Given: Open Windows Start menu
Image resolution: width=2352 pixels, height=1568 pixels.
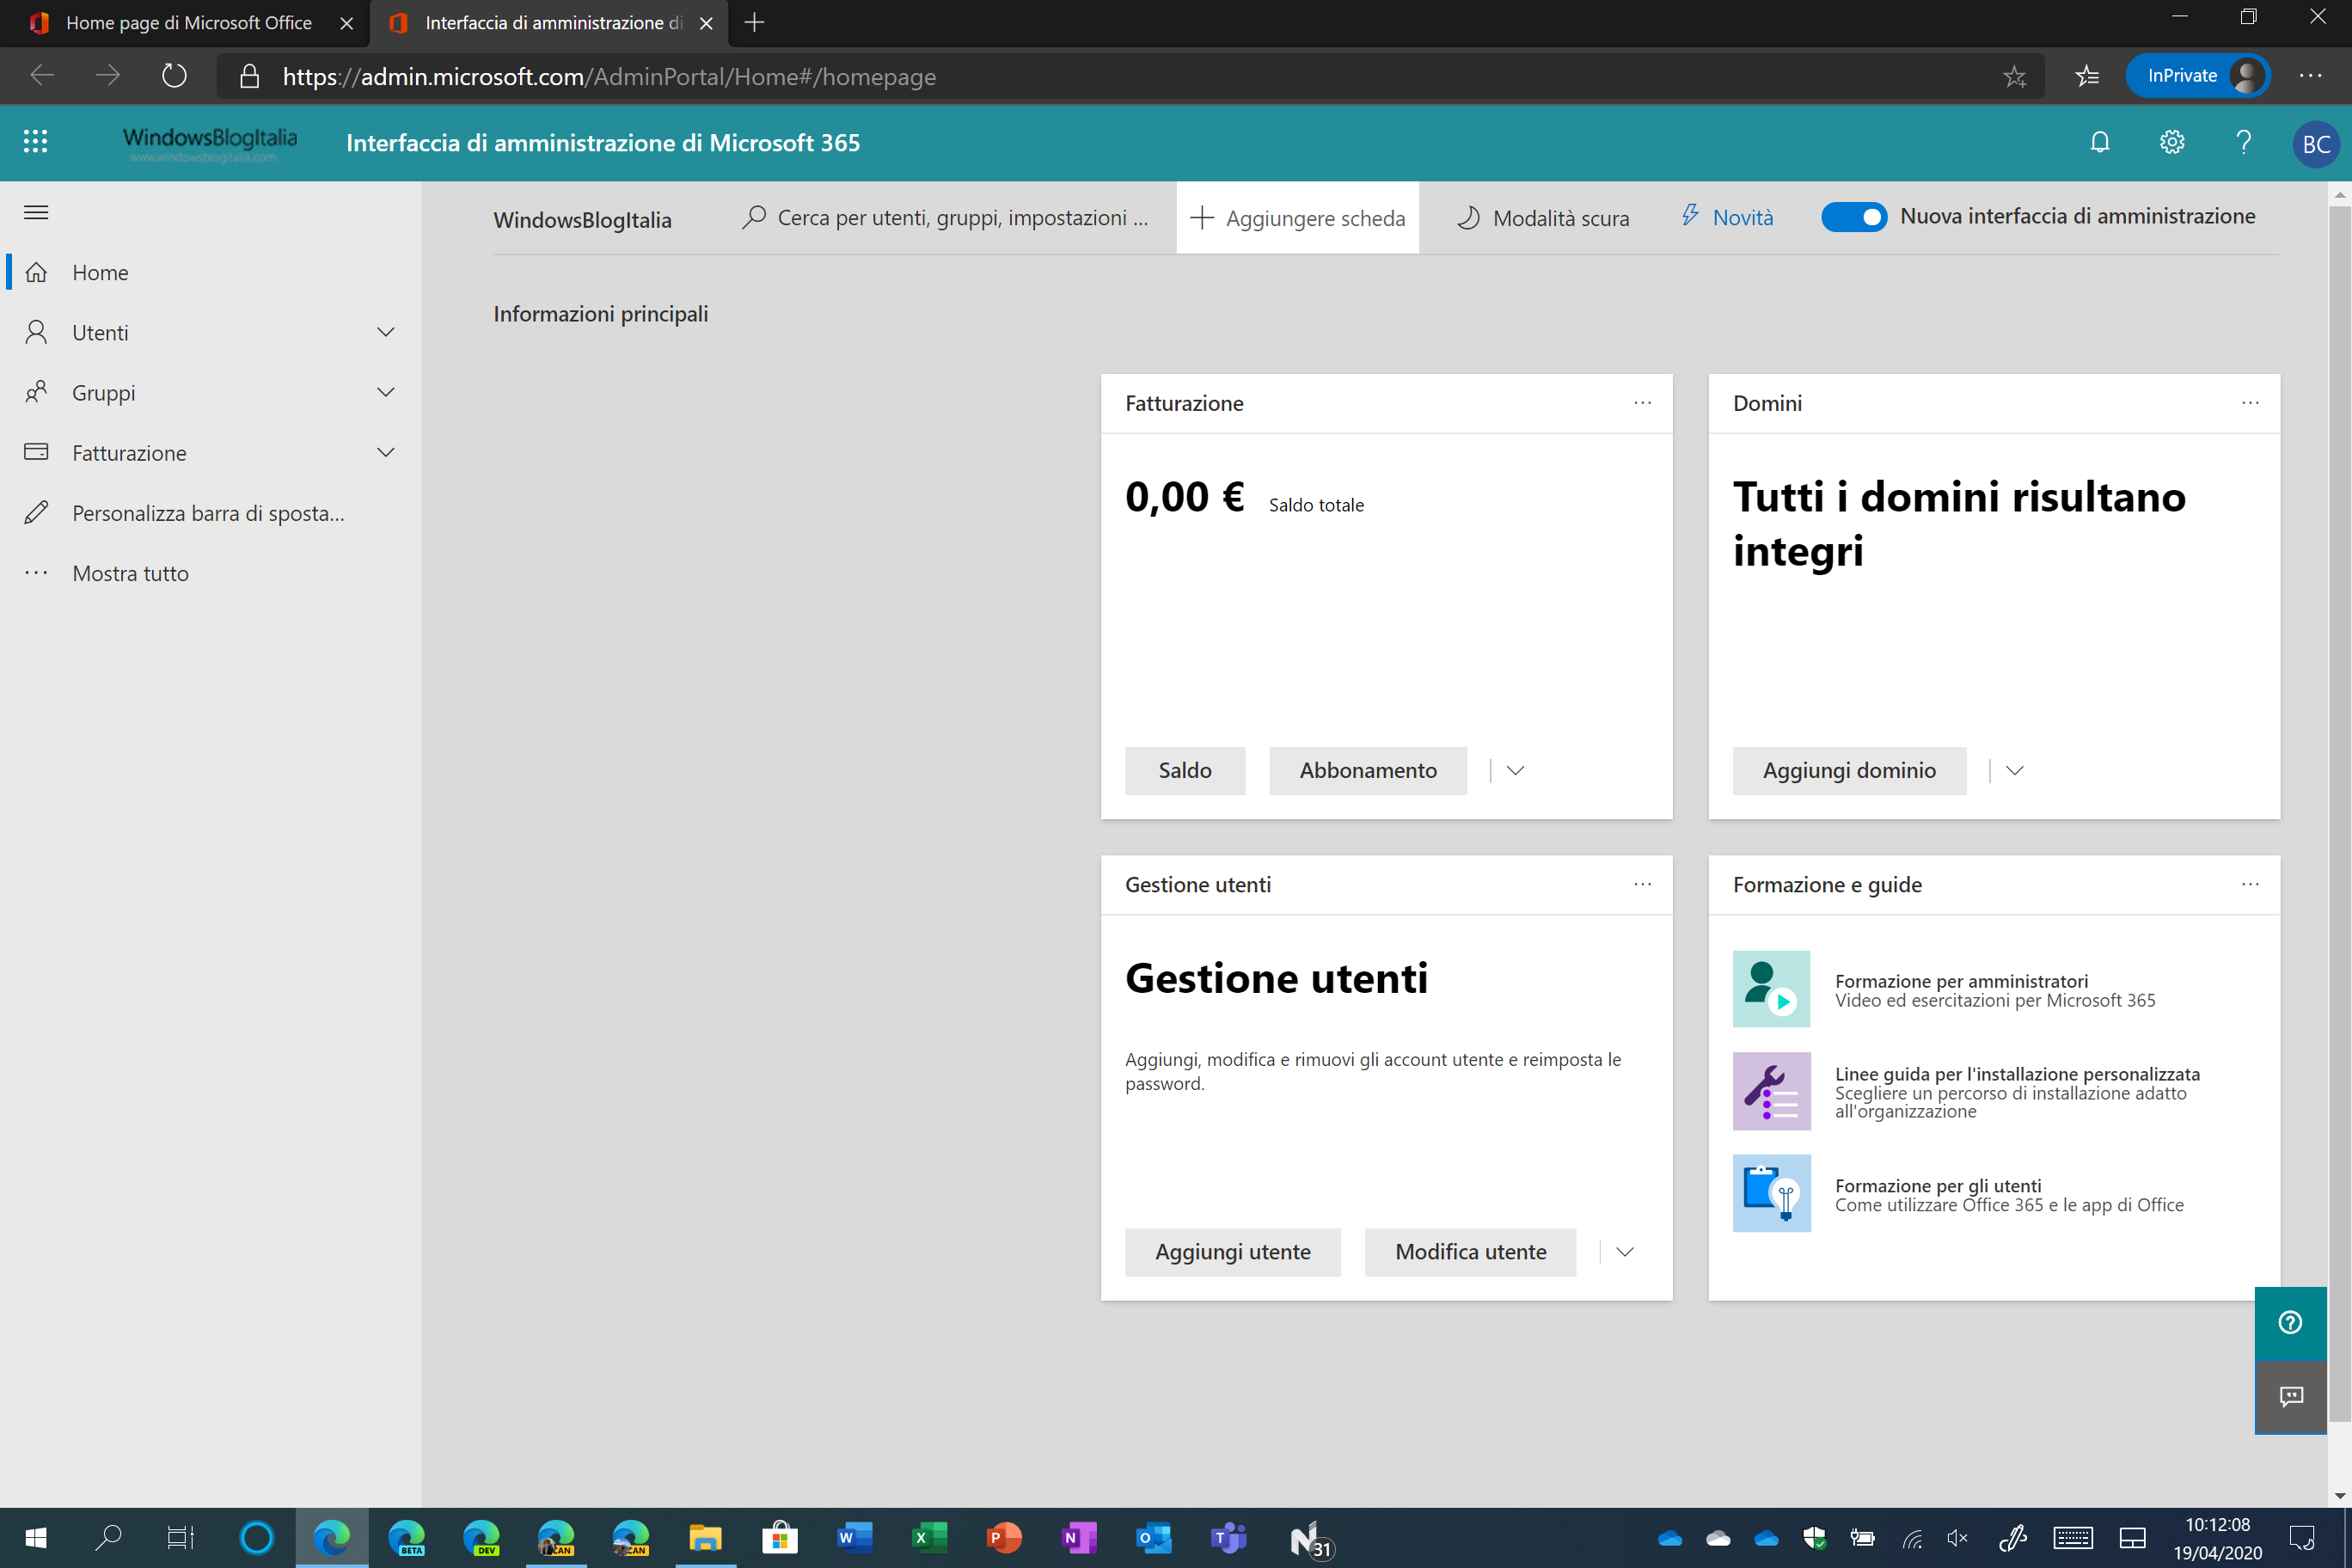Looking at the screenshot, I should coord(36,1537).
